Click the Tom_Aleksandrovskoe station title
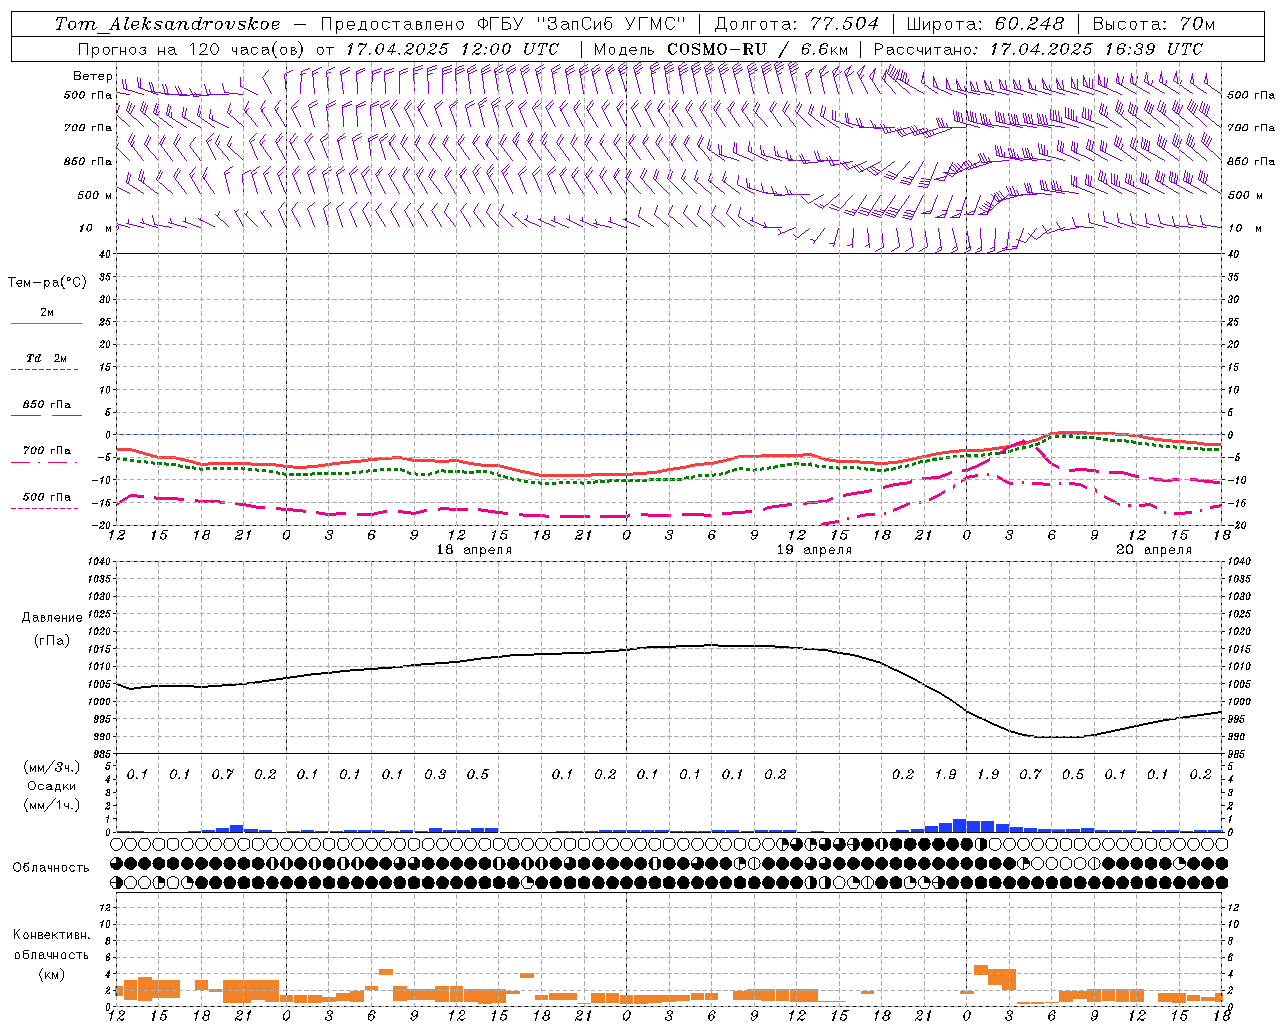1280x1024 pixels. click(x=167, y=24)
